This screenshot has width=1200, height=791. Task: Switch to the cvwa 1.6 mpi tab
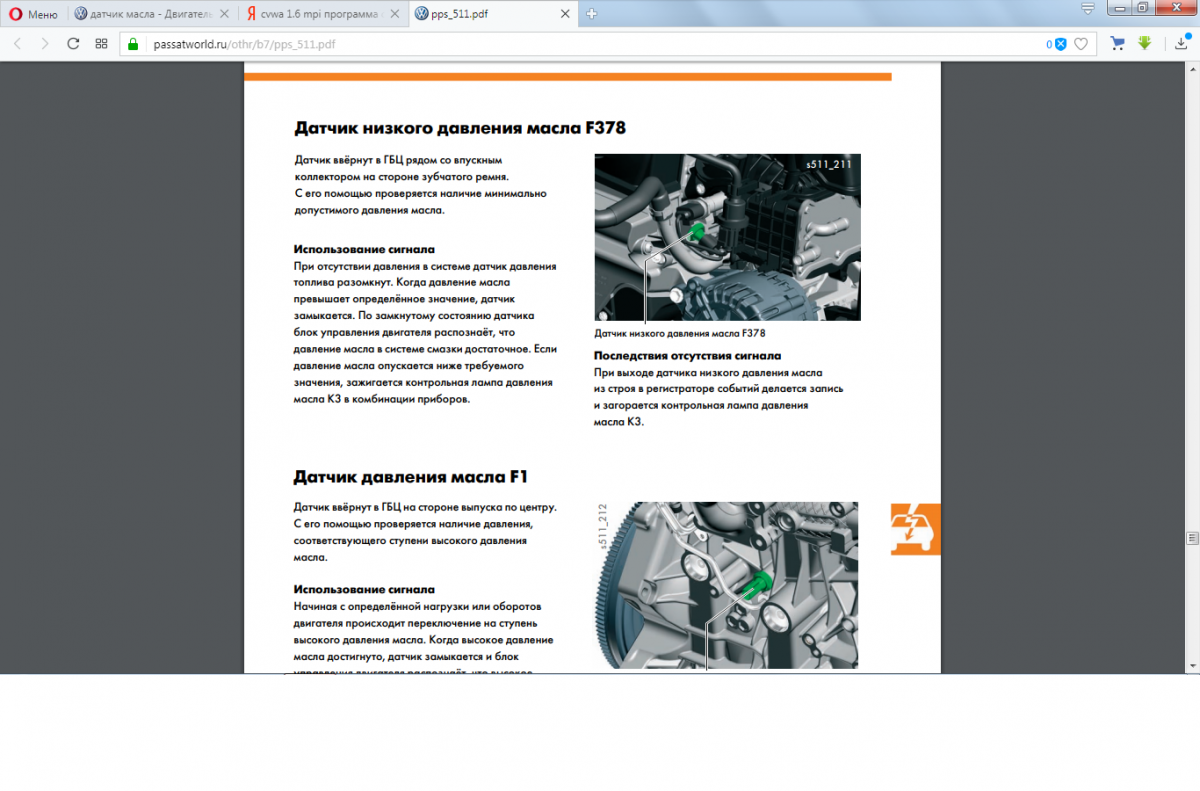coord(325,14)
